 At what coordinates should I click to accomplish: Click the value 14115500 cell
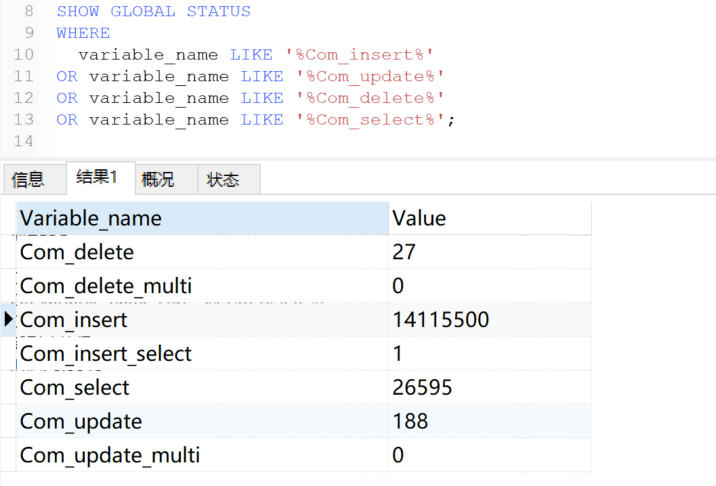point(490,320)
